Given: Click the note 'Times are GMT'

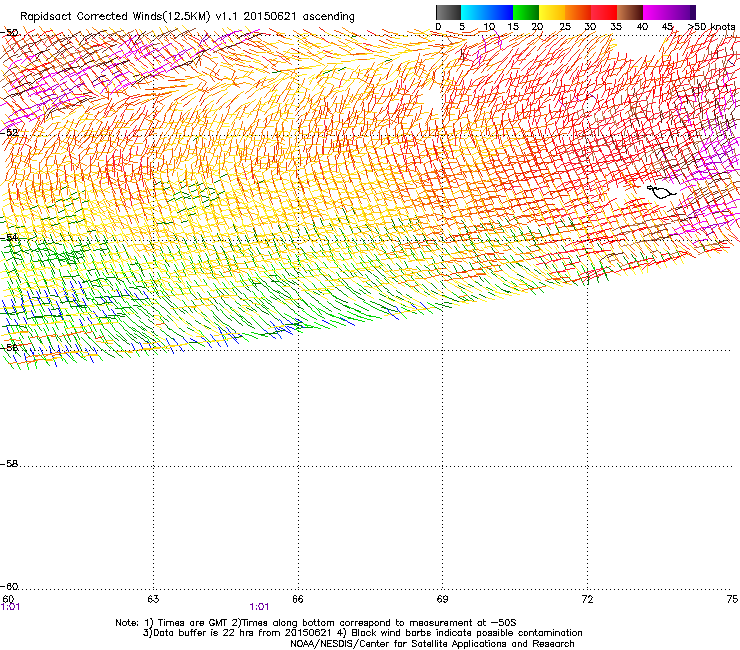Looking at the screenshot, I should coord(193,623).
